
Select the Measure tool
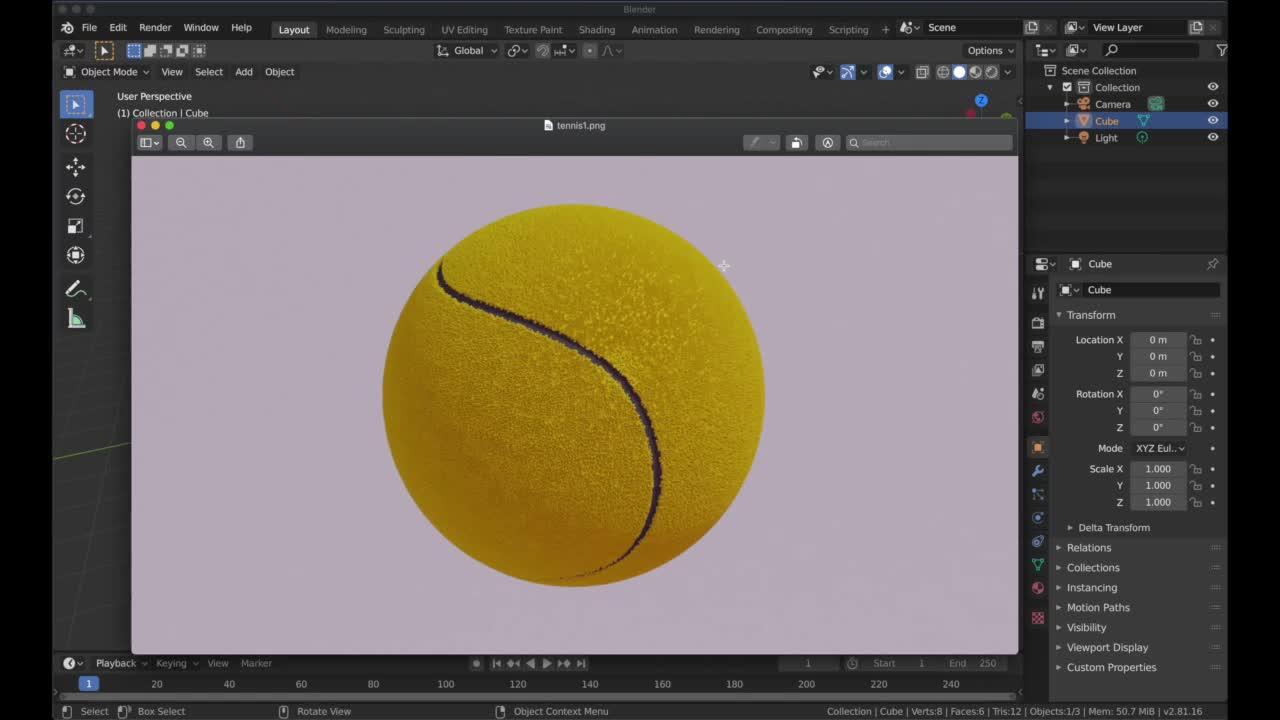(76, 318)
